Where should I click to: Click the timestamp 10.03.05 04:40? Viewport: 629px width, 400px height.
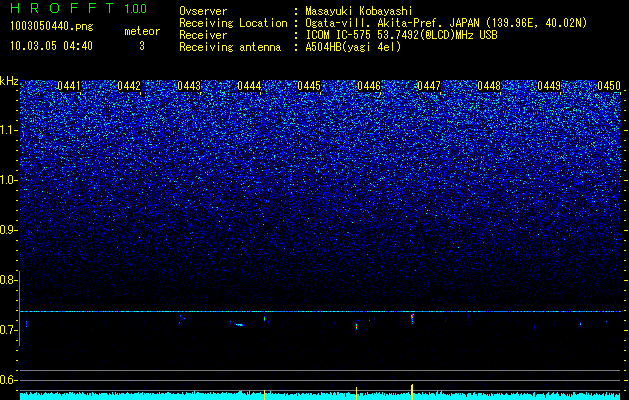coord(51,46)
